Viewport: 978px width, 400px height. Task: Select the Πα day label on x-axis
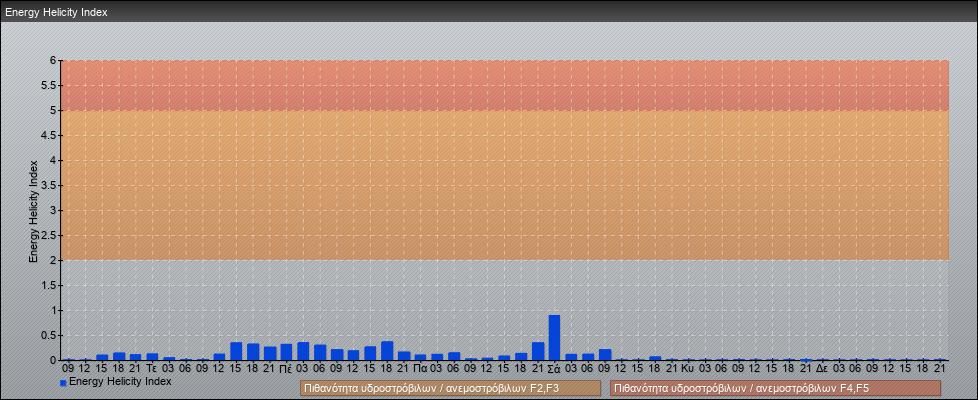420,368
